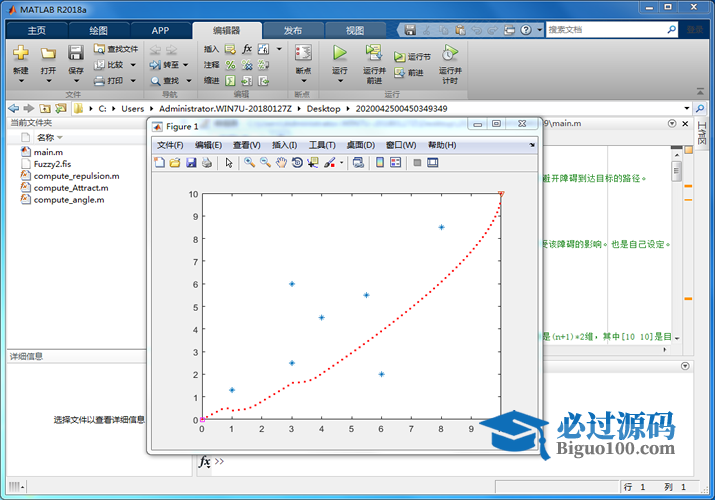Click the Run (运行) green arrow
This screenshot has width=715, height=500.
tap(339, 53)
